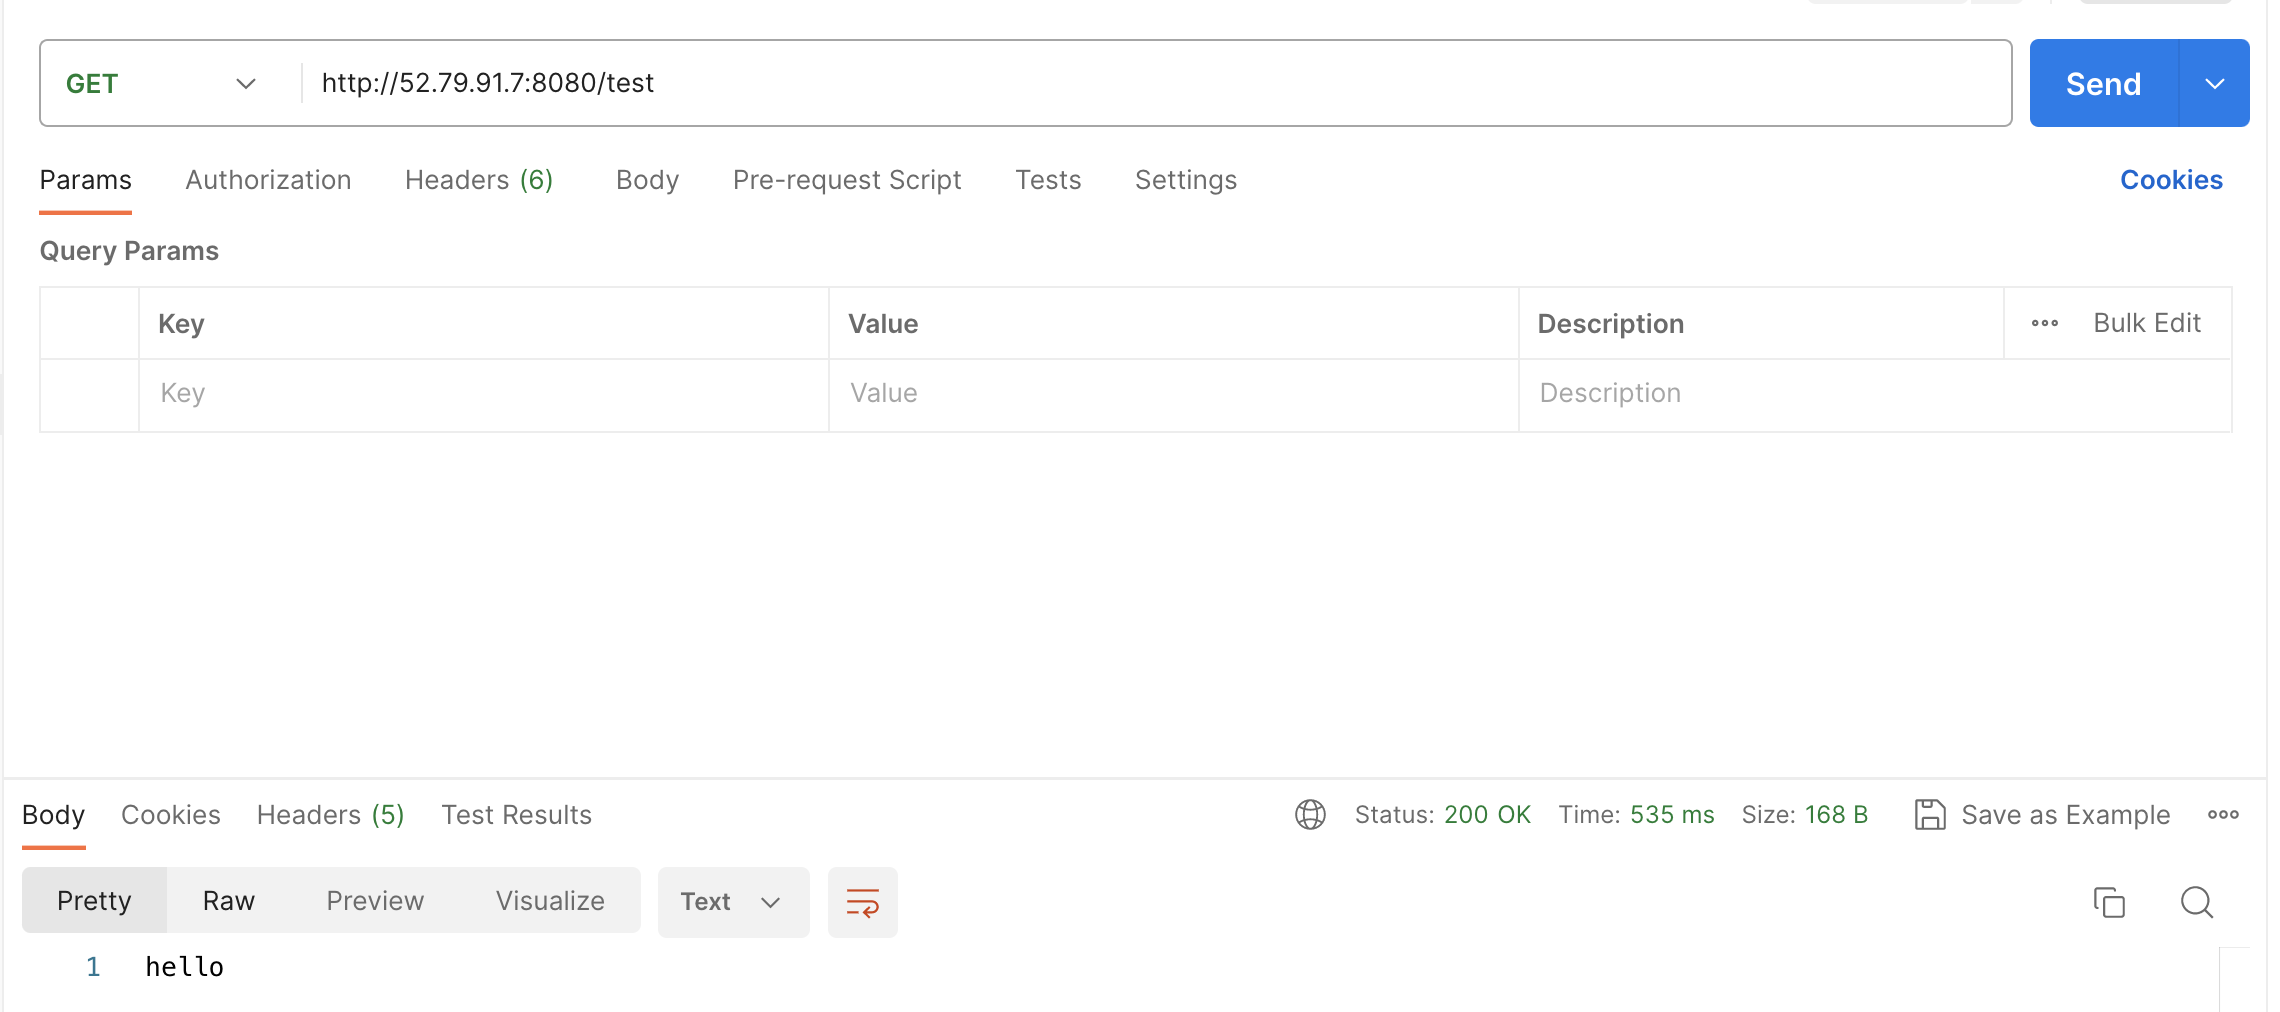Switch to the Authorization tab
The image size is (2280, 1012).
click(x=268, y=180)
